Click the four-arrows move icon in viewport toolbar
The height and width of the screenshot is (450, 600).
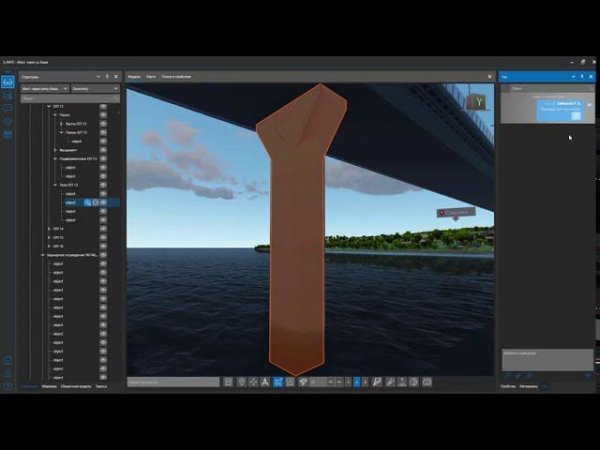pos(253,382)
